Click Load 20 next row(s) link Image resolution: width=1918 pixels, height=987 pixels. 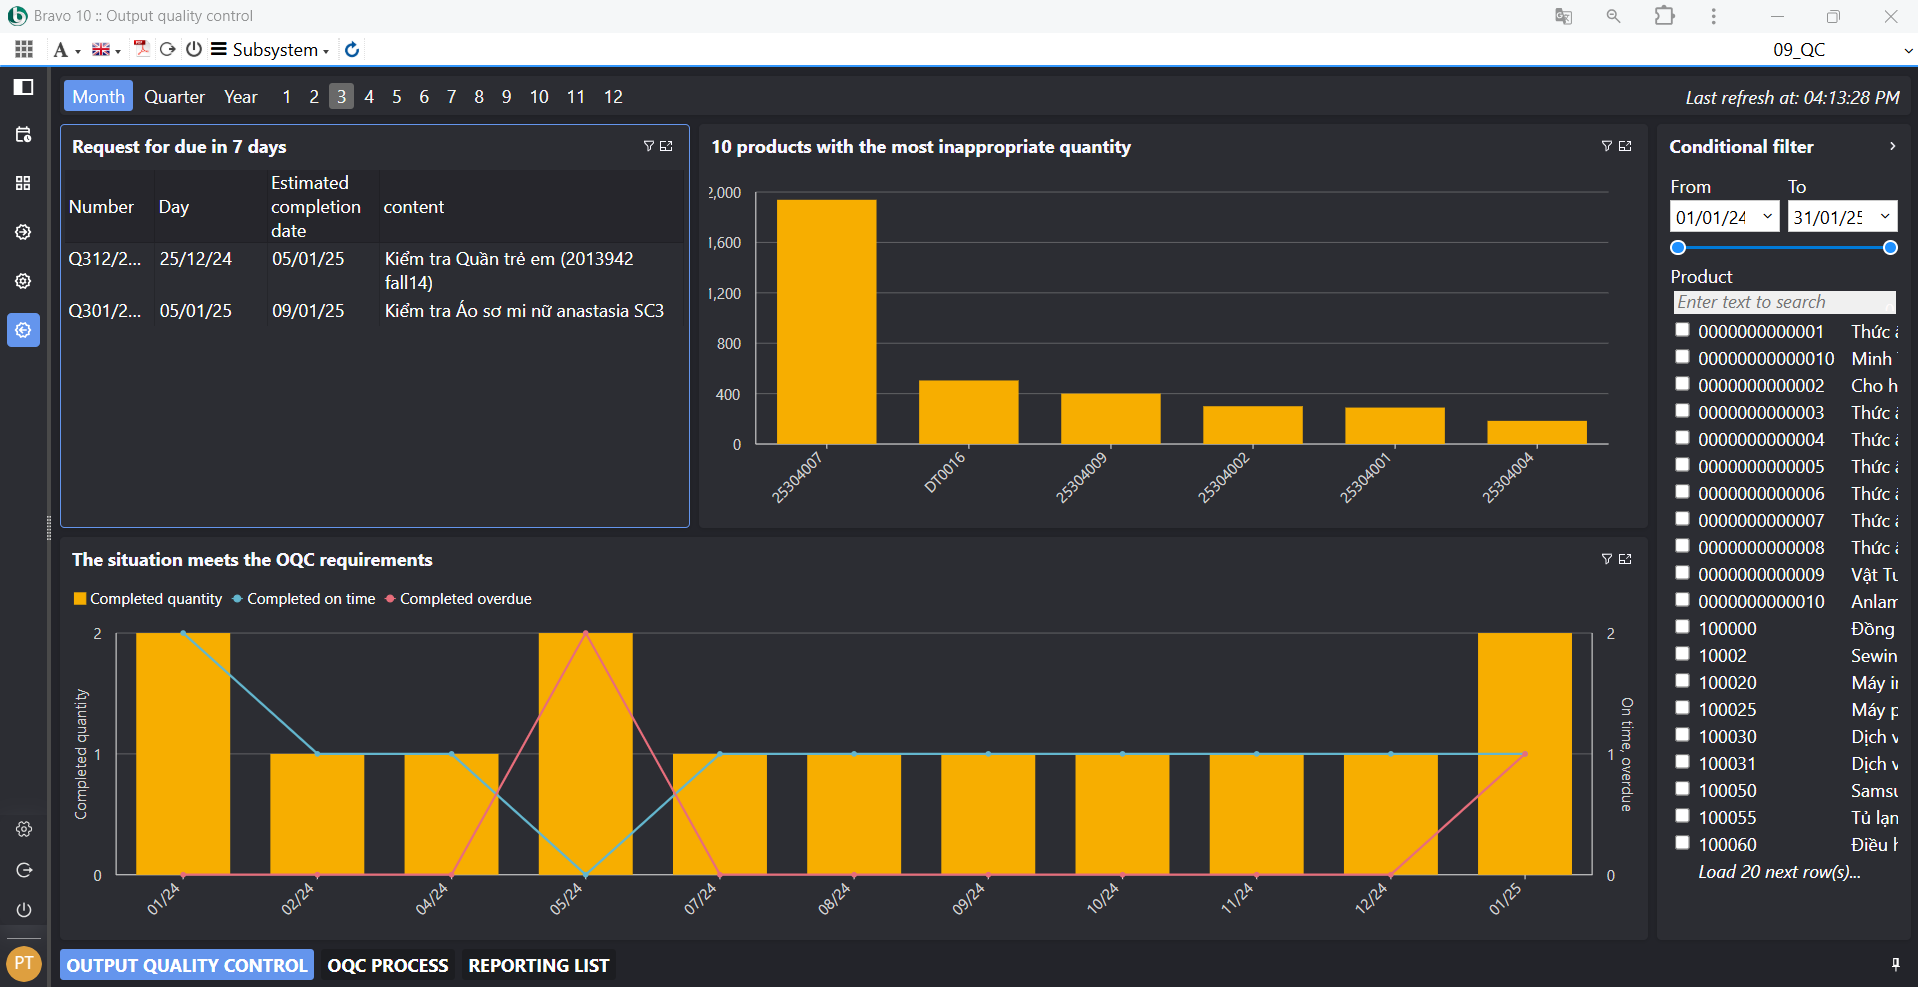(x=1778, y=872)
